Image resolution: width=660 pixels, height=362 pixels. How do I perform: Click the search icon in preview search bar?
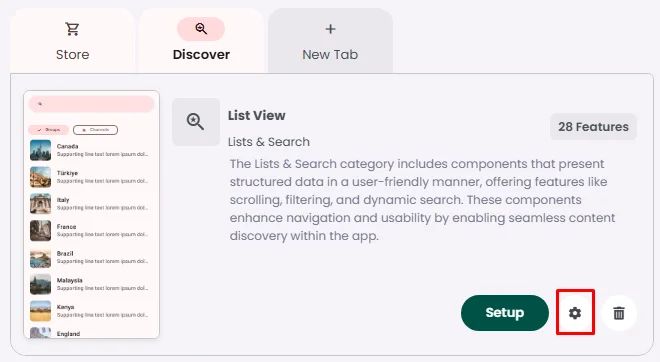[x=40, y=104]
